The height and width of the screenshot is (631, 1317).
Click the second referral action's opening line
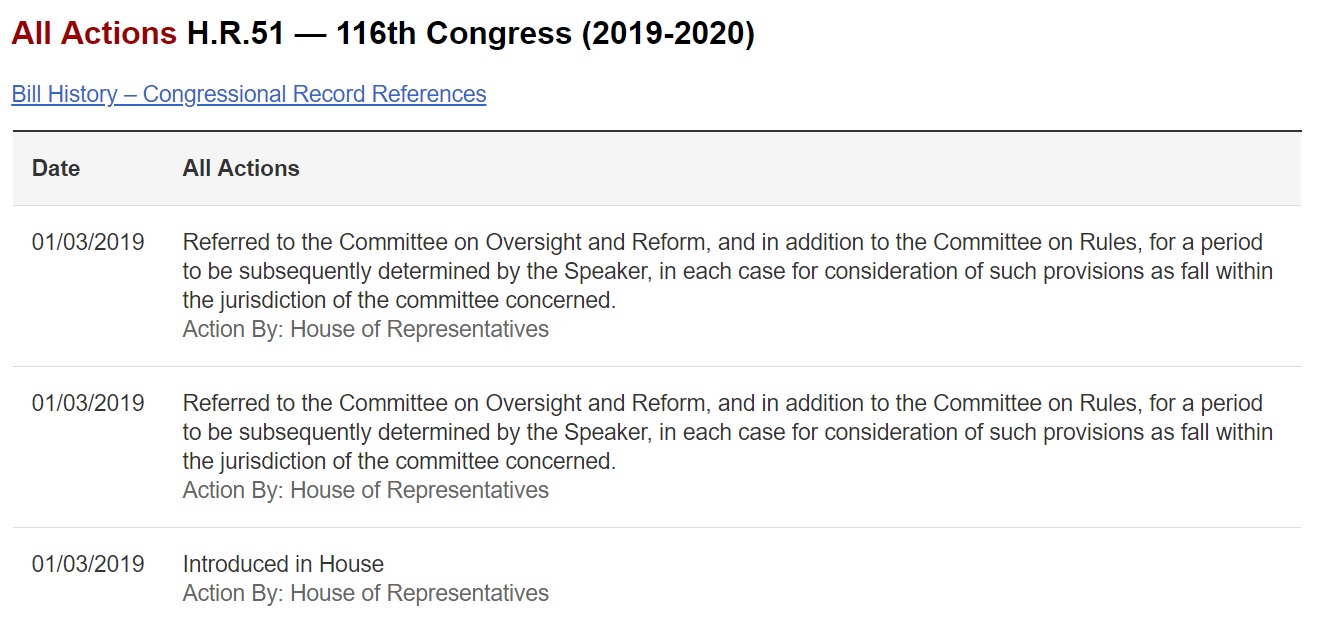pyautogui.click(x=722, y=403)
